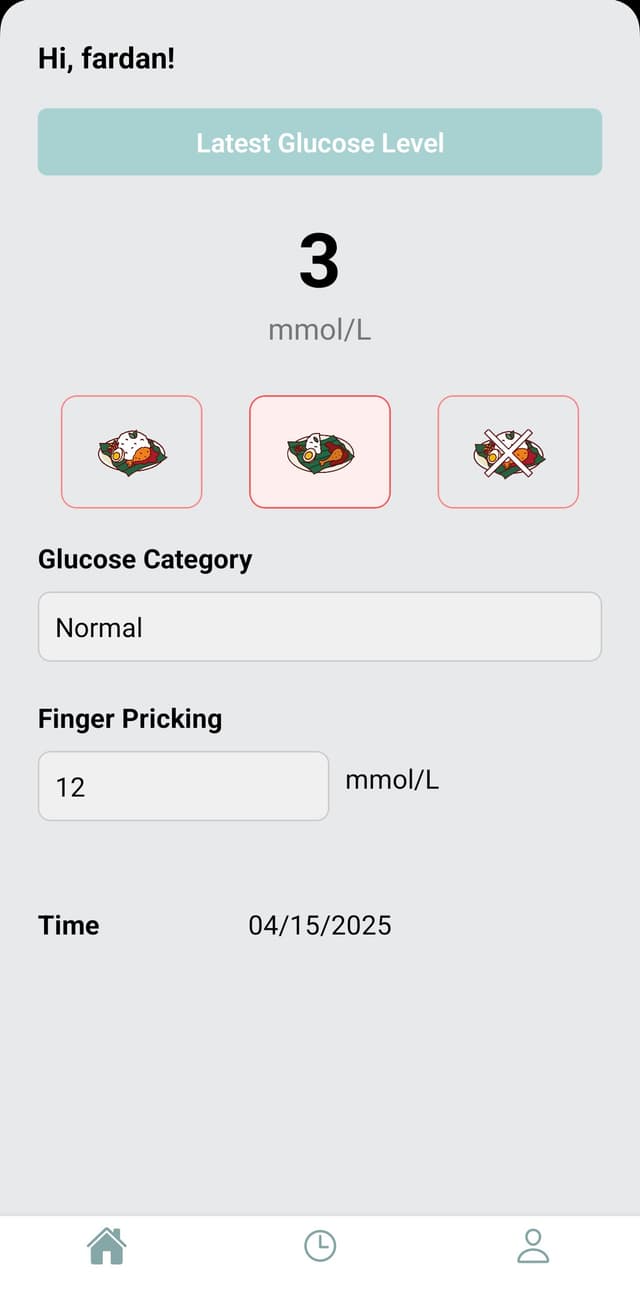Open the history clock tab

tap(320, 1246)
